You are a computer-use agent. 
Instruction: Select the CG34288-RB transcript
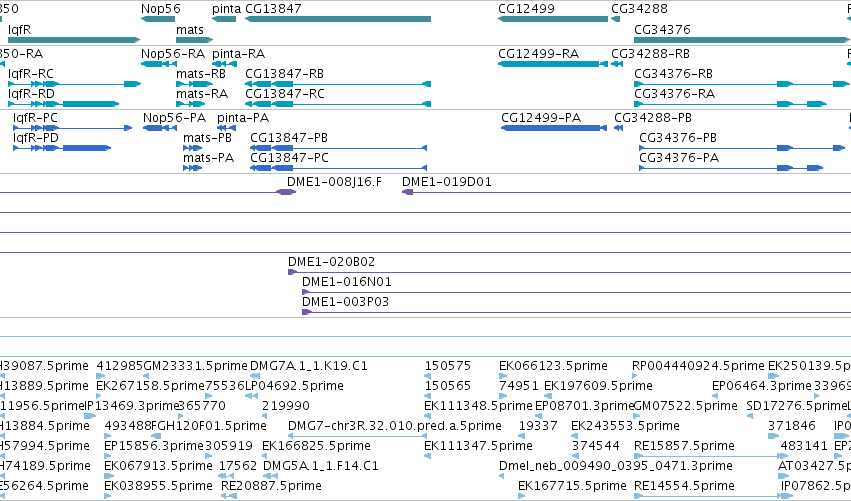617,64
